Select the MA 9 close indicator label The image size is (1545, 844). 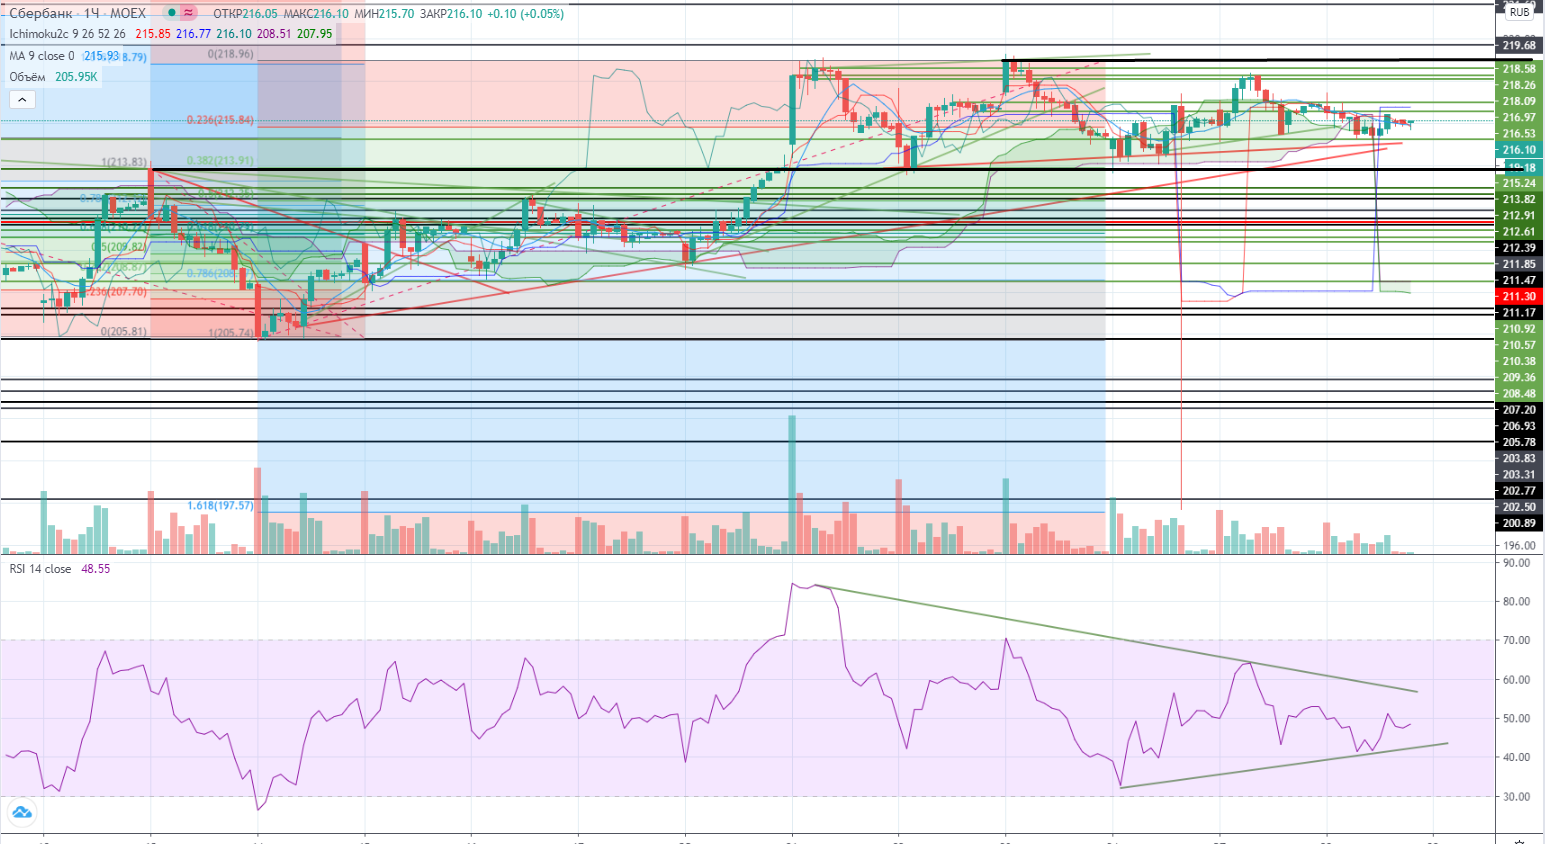click(41, 56)
